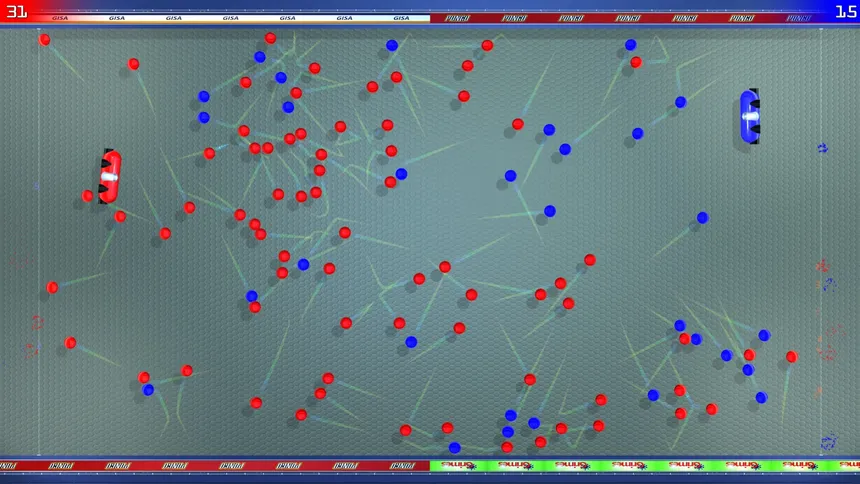Click the blue capsule paddle

pos(750,116)
